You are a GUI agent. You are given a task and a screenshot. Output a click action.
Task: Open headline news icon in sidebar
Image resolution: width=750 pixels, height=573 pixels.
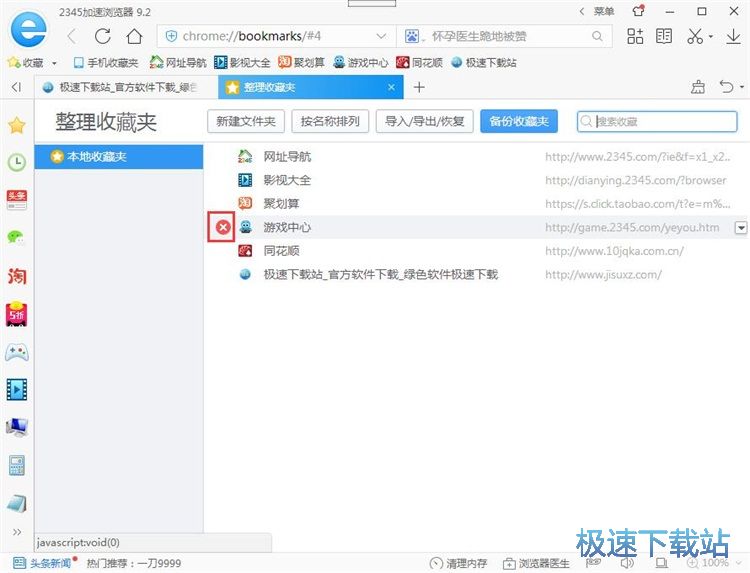click(17, 200)
